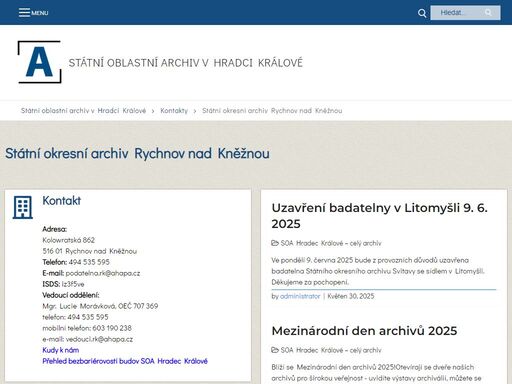This screenshot has height=384, width=512.
Task: Click the postal line 516 01 Rychnov nad Kněžnou
Action: tap(89, 251)
